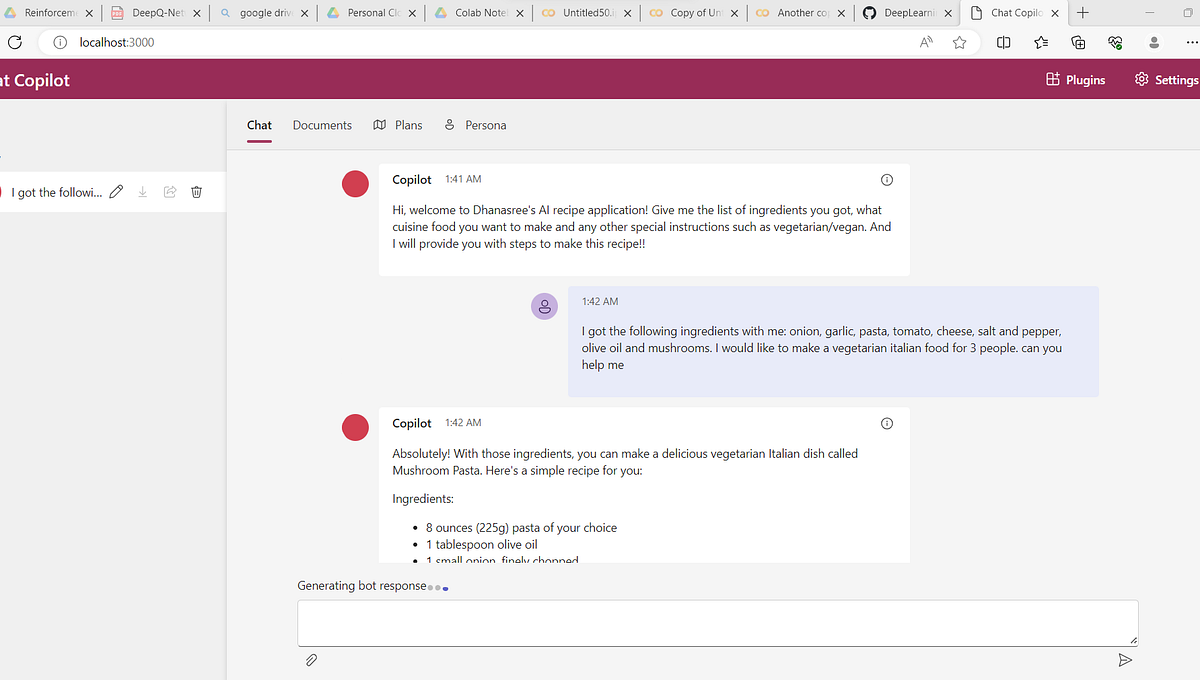Open the Settings gear in the app header
1200x680 pixels.
coord(1143,79)
